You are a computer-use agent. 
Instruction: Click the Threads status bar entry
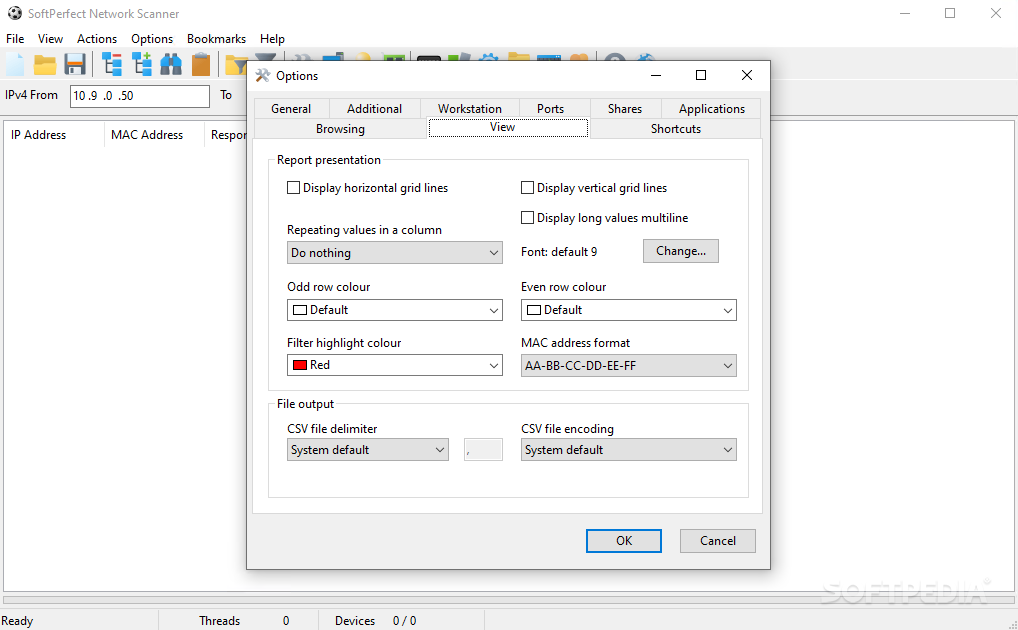(219, 621)
